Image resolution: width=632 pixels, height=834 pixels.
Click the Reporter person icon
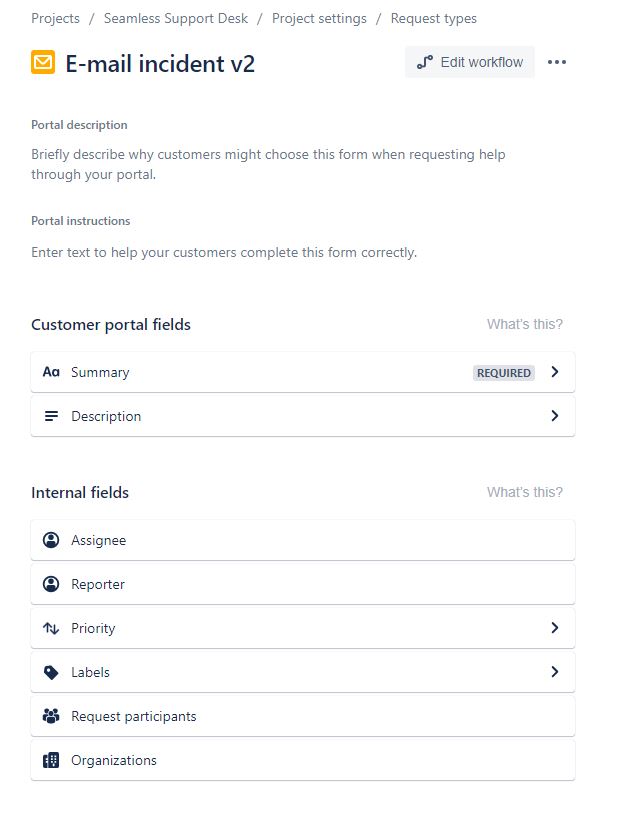[x=51, y=583]
